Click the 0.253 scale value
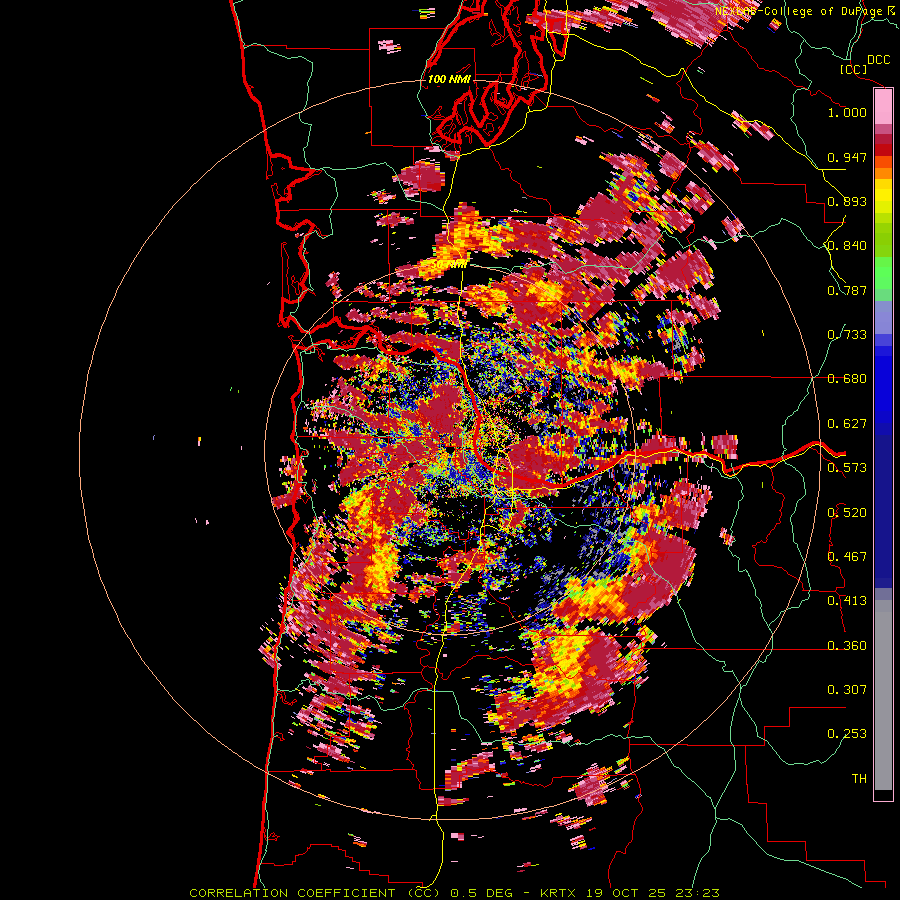The height and width of the screenshot is (900, 900). click(847, 734)
